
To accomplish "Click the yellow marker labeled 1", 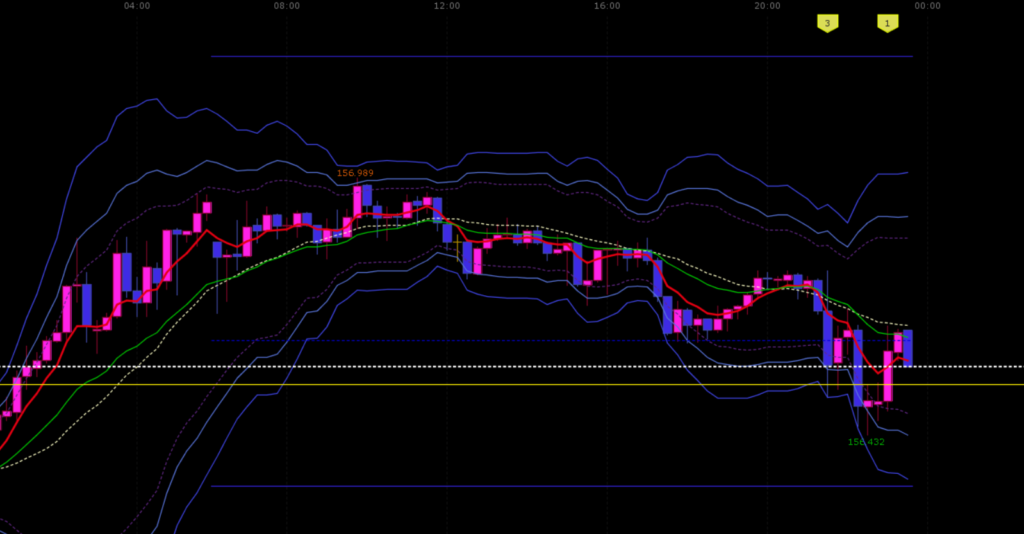I will (888, 23).
